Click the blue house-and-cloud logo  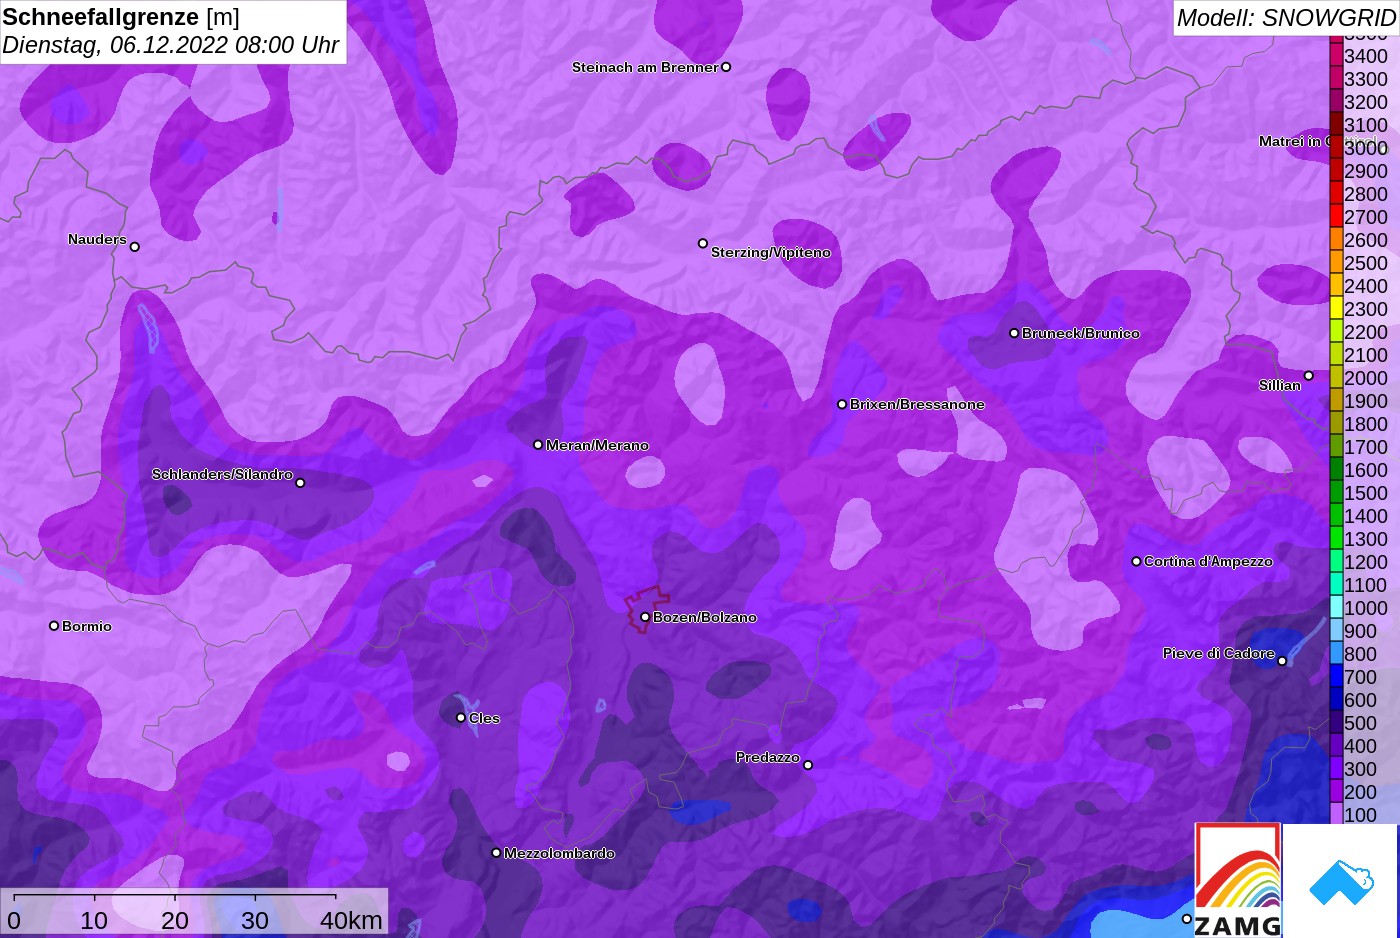tap(1341, 882)
